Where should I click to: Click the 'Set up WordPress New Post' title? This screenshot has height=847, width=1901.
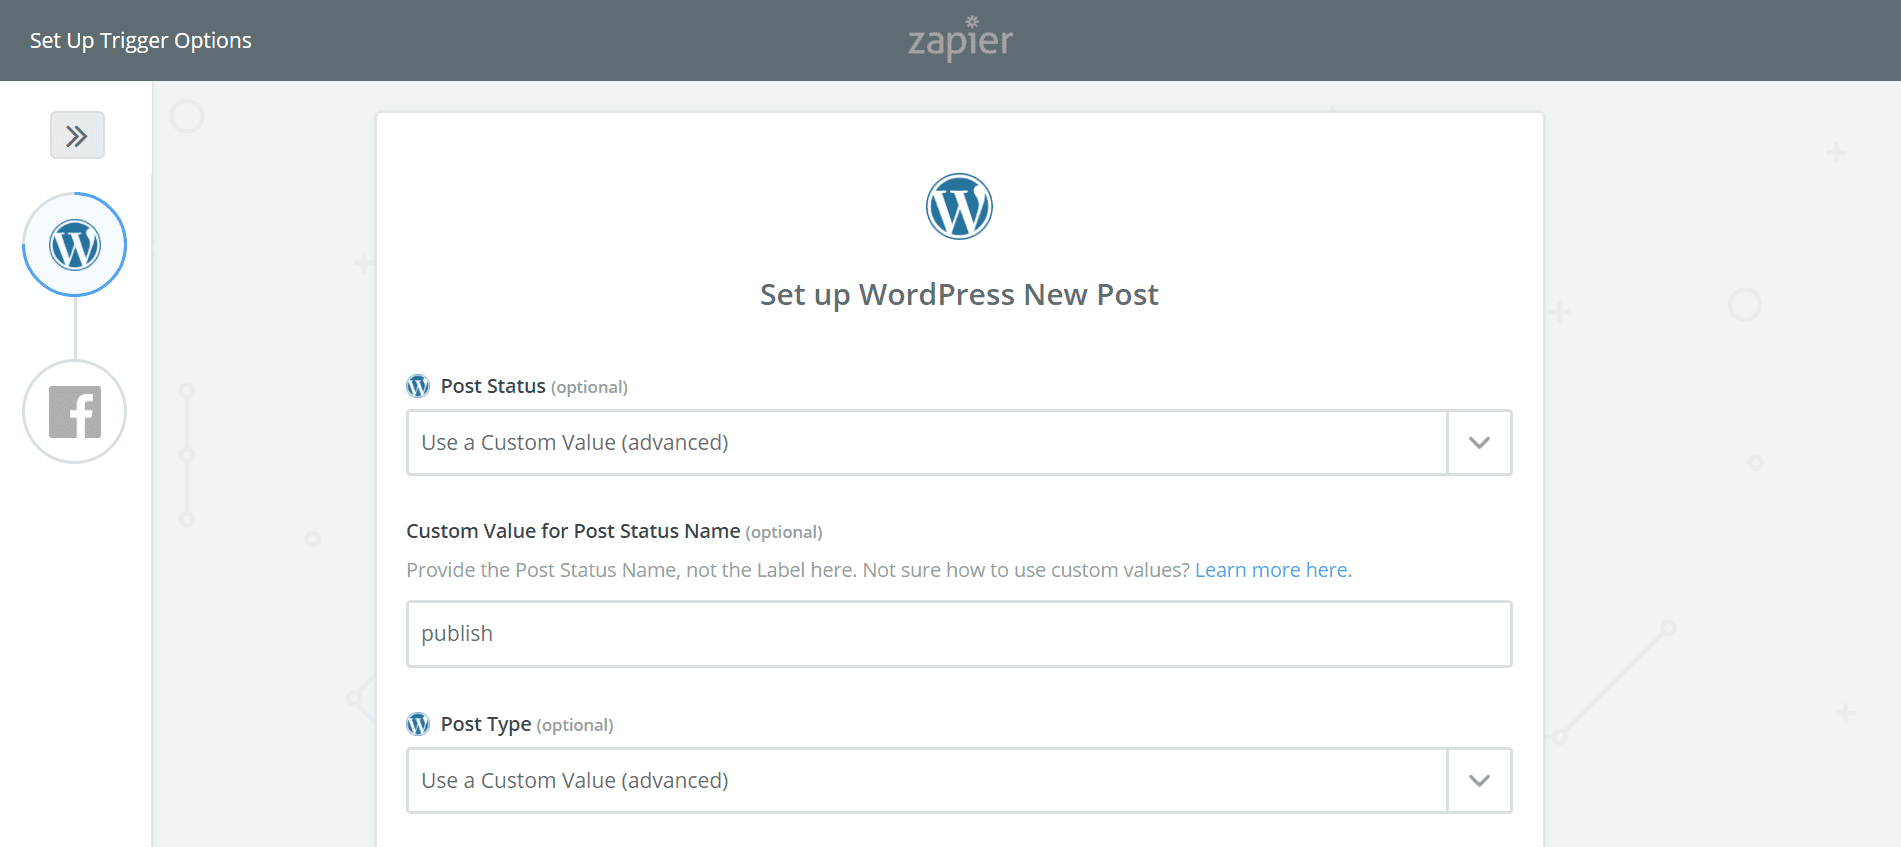click(x=958, y=294)
